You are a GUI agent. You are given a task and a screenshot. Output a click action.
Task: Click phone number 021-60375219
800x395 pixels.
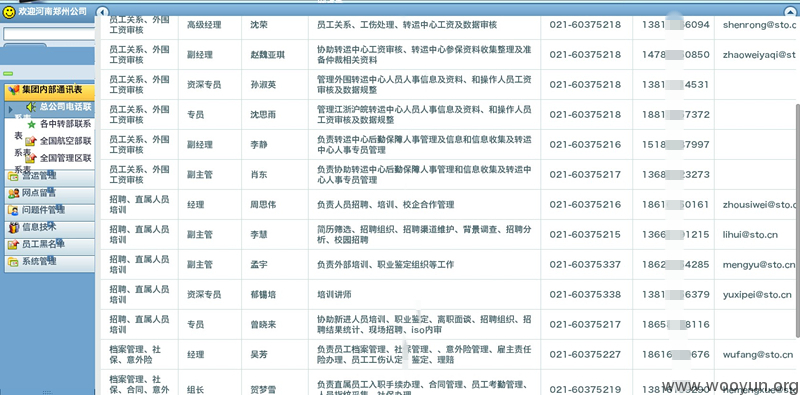pos(585,389)
